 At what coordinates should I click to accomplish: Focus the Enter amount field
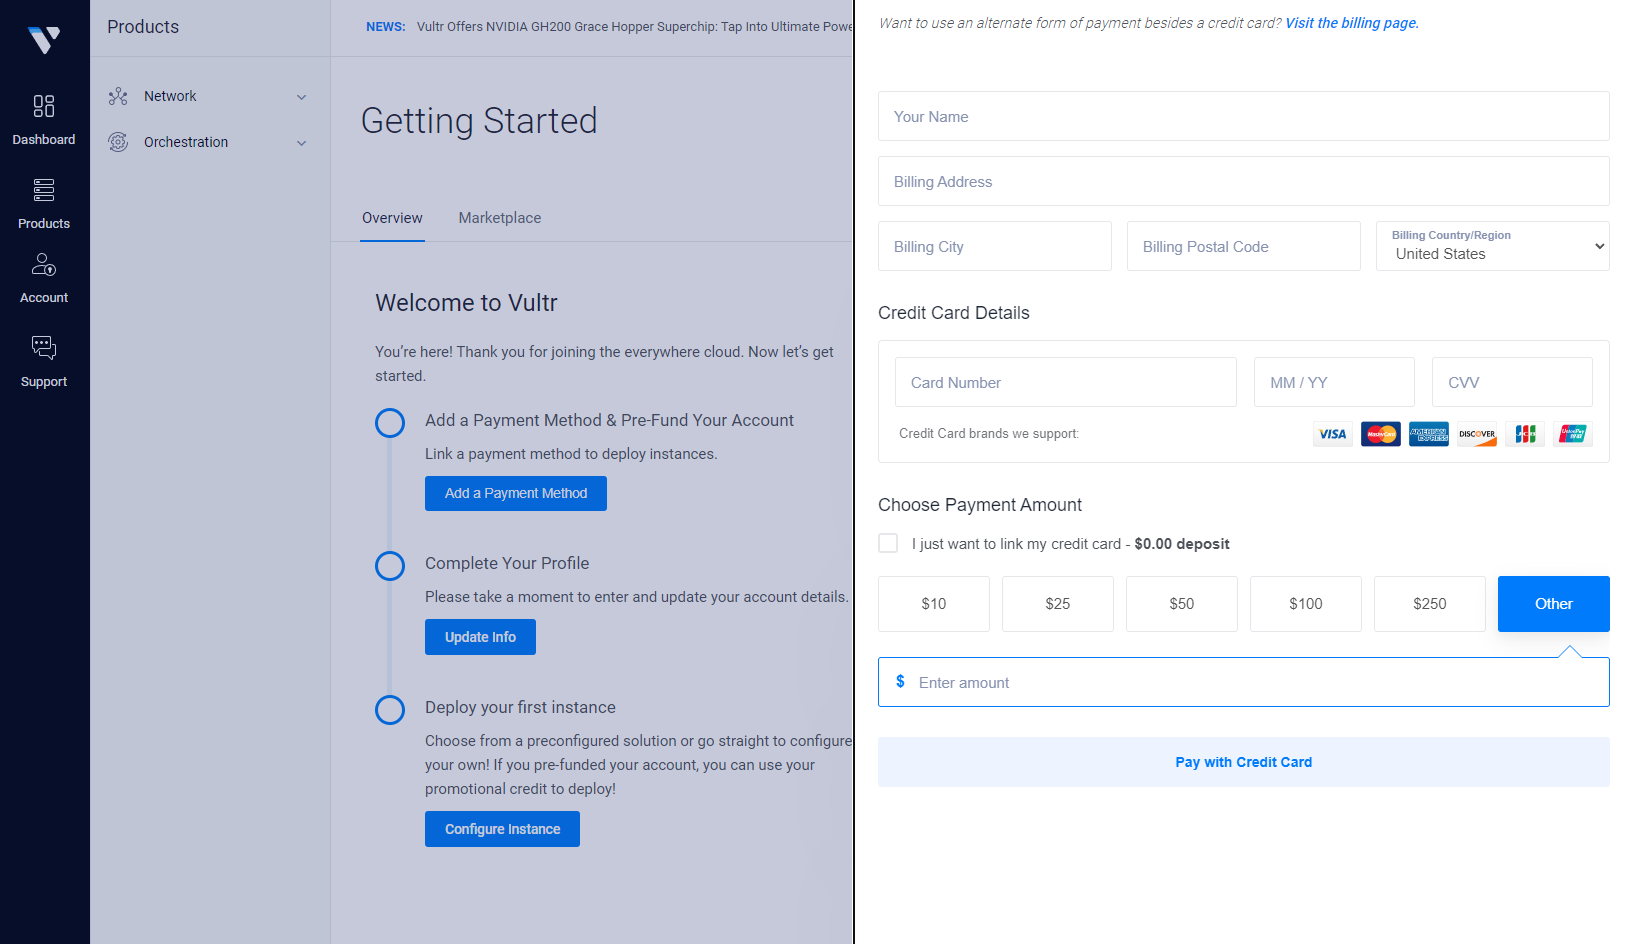tap(1244, 682)
